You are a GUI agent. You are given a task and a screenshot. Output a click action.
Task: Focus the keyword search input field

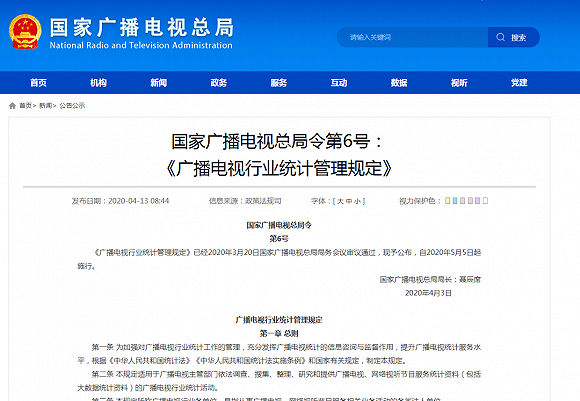pyautogui.click(x=412, y=37)
